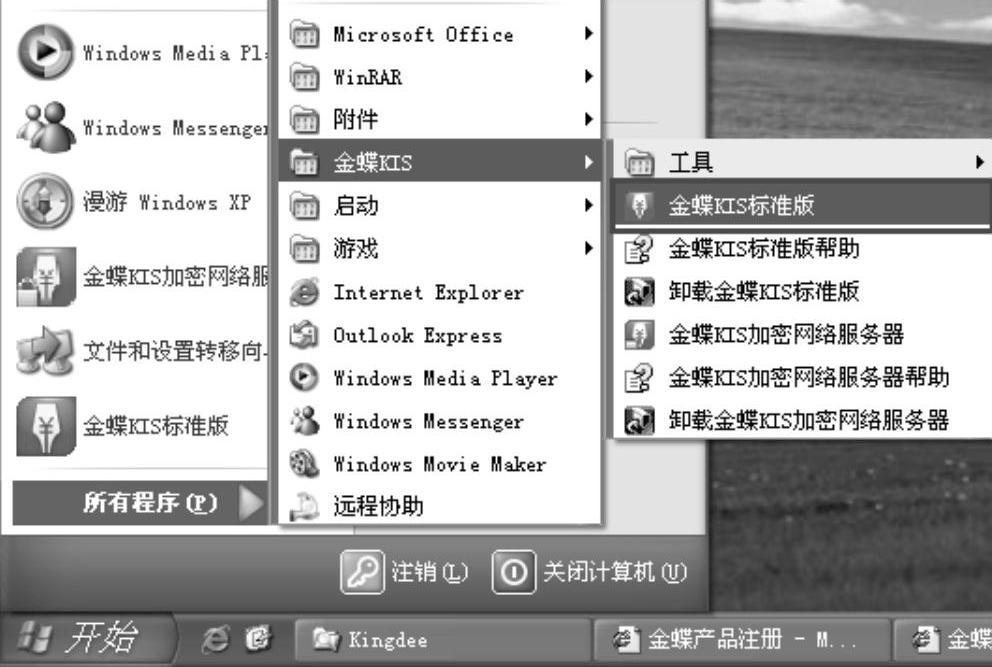Choose 卸载金蝶KIS标准版 uninstaller

coord(802,291)
